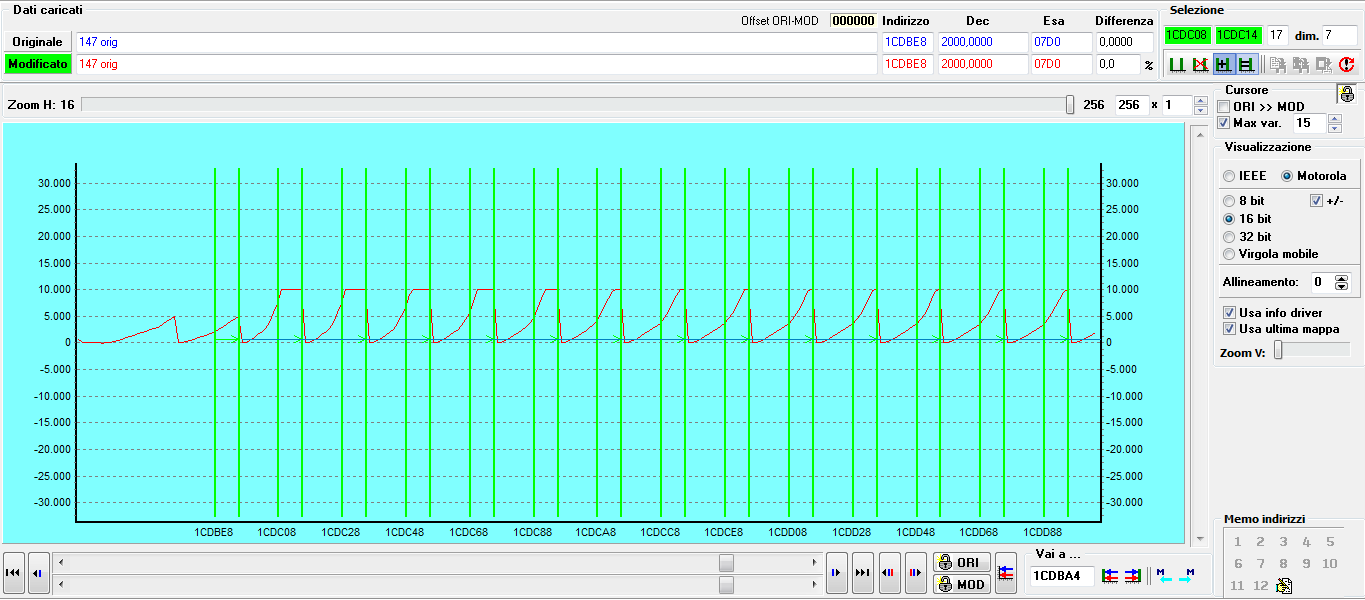Jump to the first position with rewind button

tap(14, 573)
